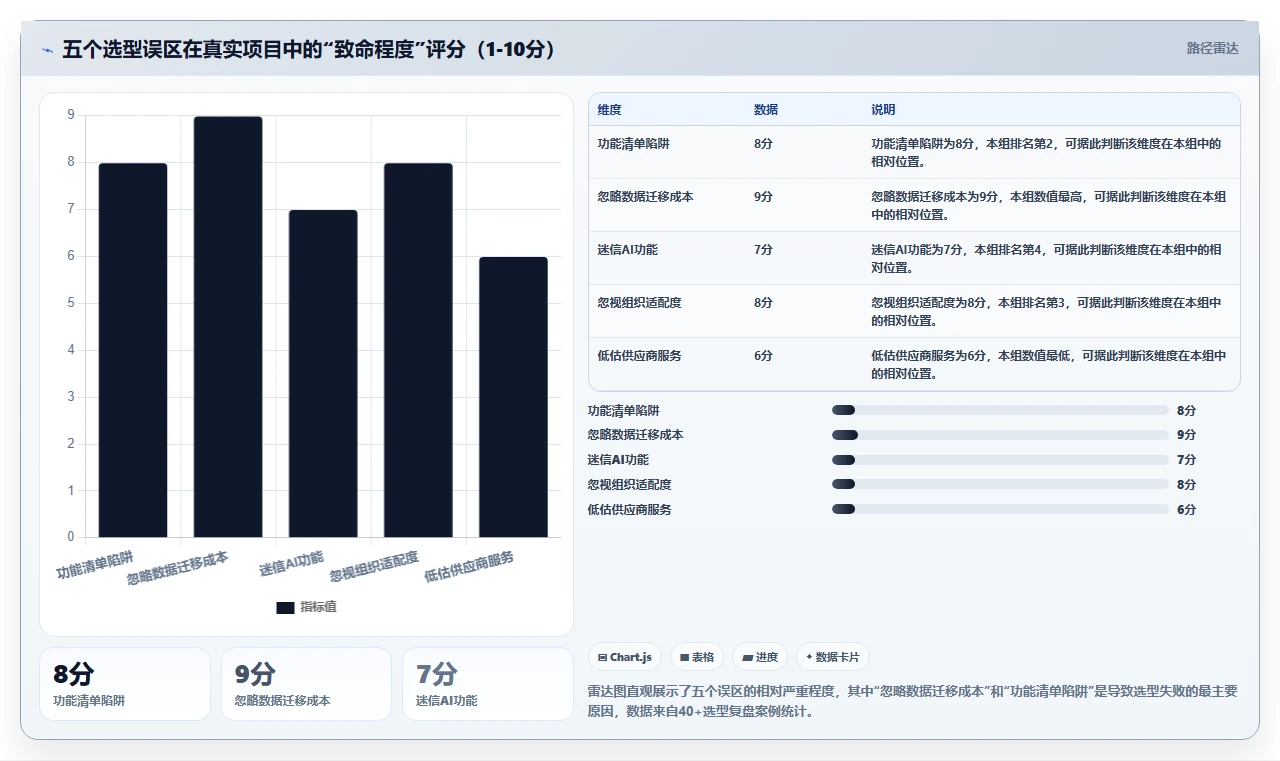Screen dimensions: 1280x761
Task: Click the 低估供应商服务 label in progress list
Action: click(x=629, y=509)
